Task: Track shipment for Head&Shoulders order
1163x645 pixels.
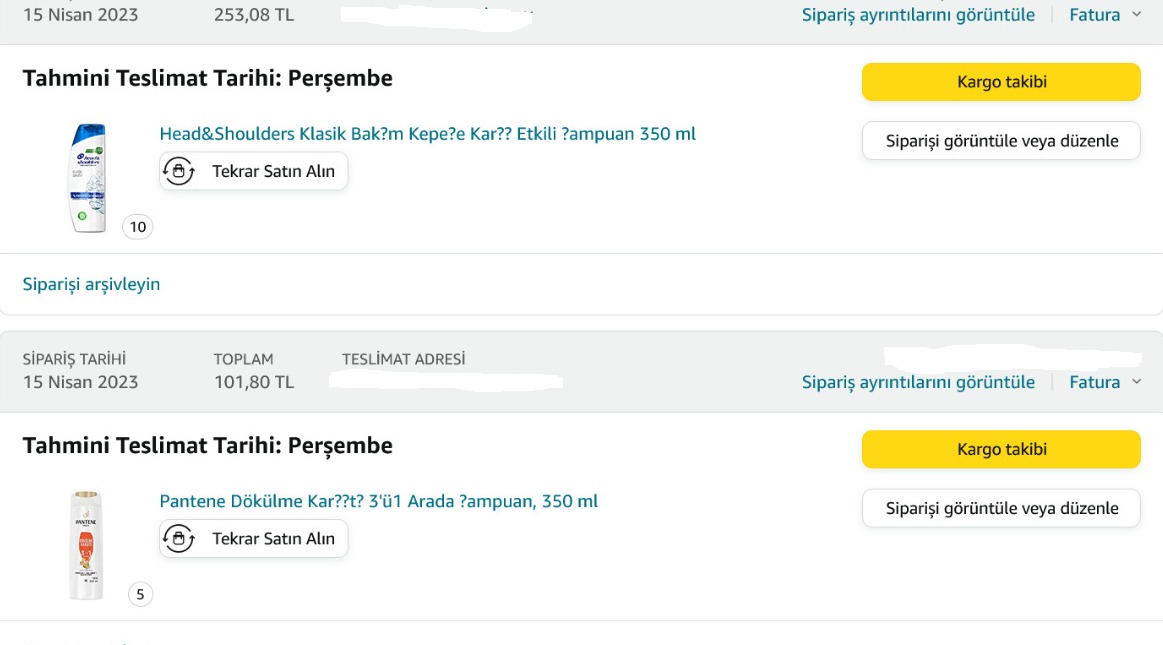Action: pyautogui.click(x=1001, y=82)
